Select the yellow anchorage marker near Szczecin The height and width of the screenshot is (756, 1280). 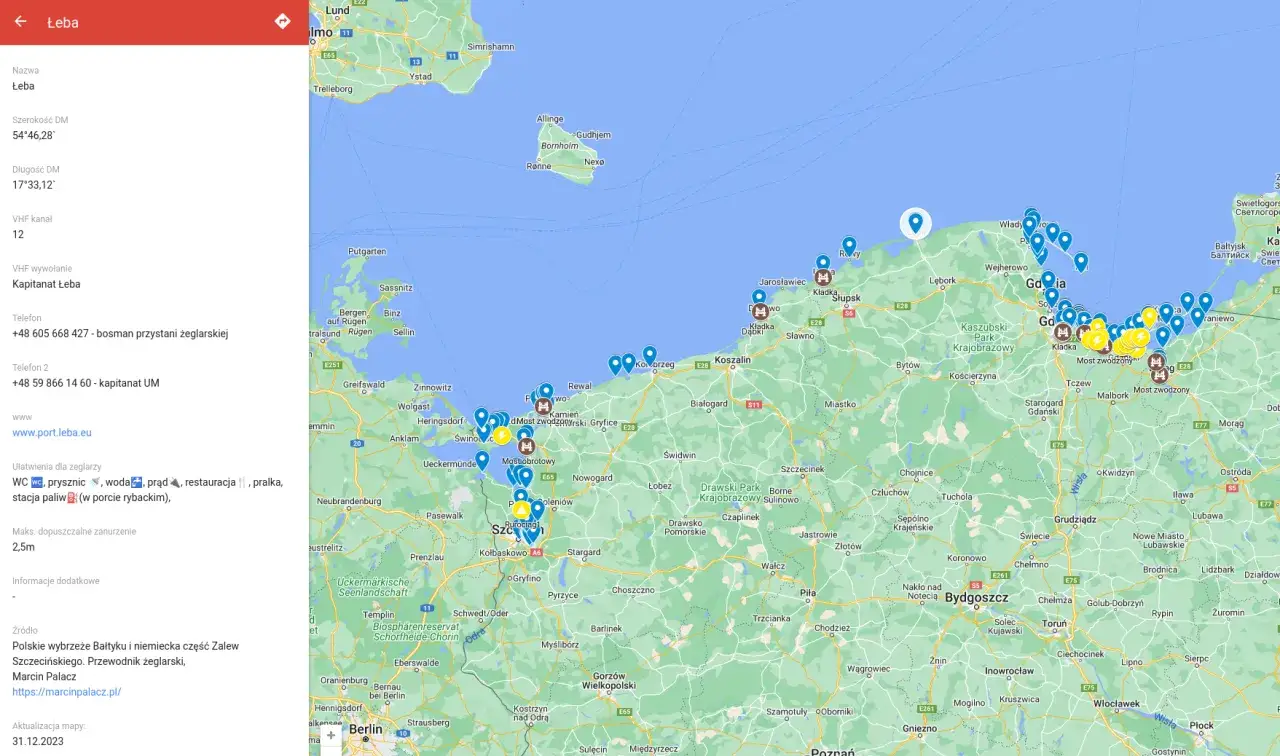[521, 509]
